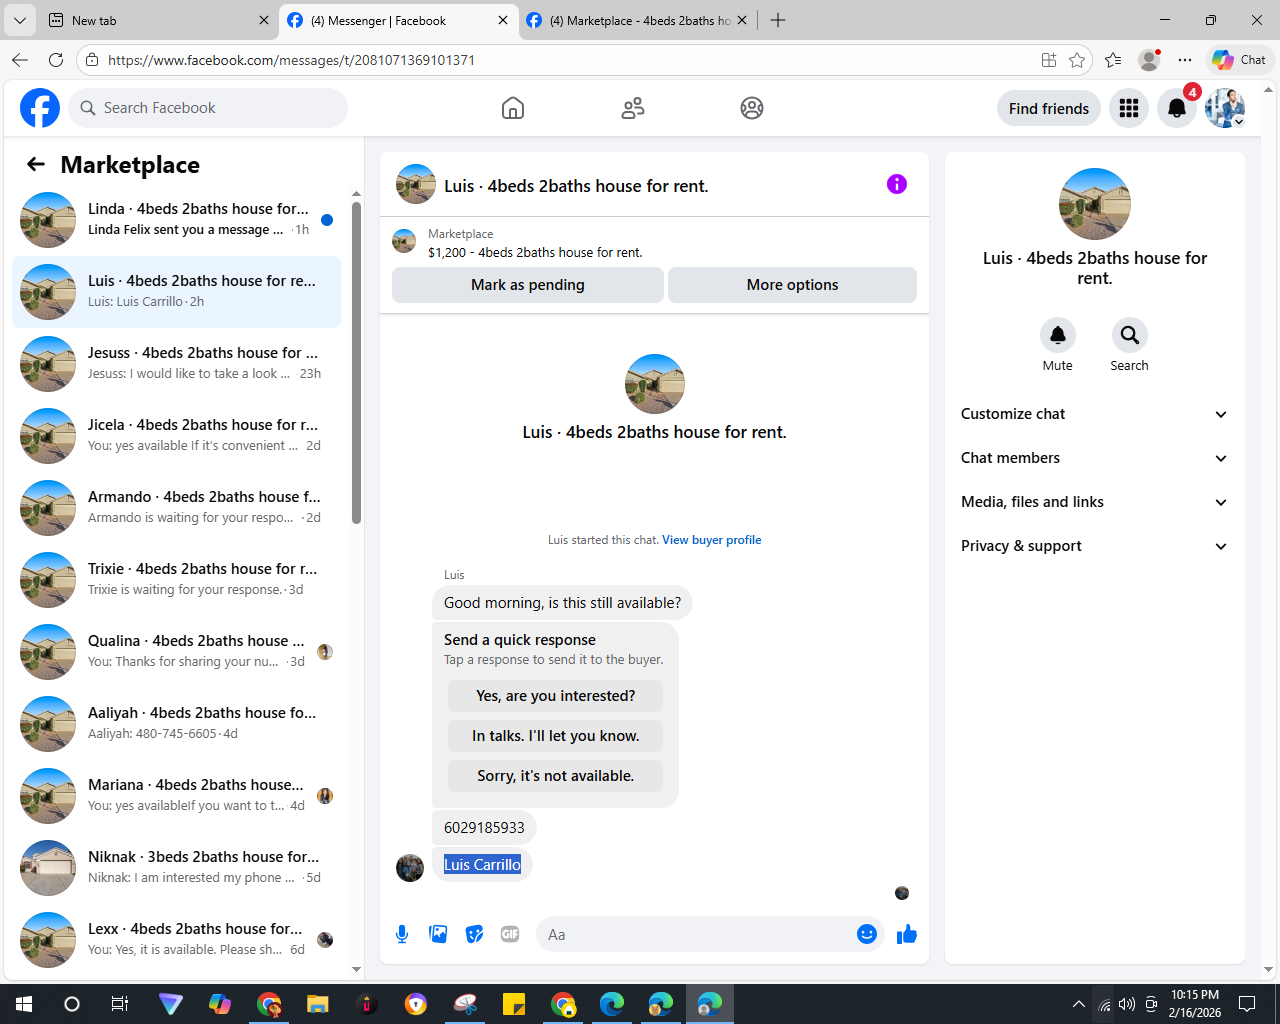The height and width of the screenshot is (1024, 1280).
Task: Open the account profile picture menu
Action: [x=1225, y=108]
